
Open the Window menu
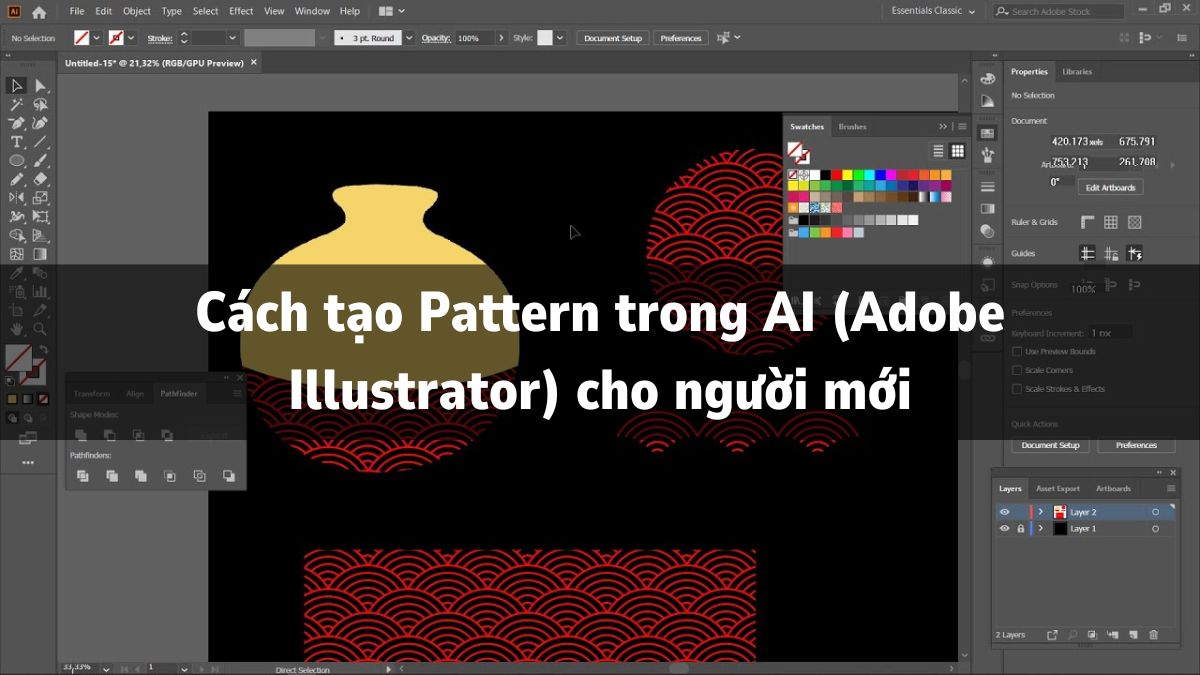[x=312, y=11]
